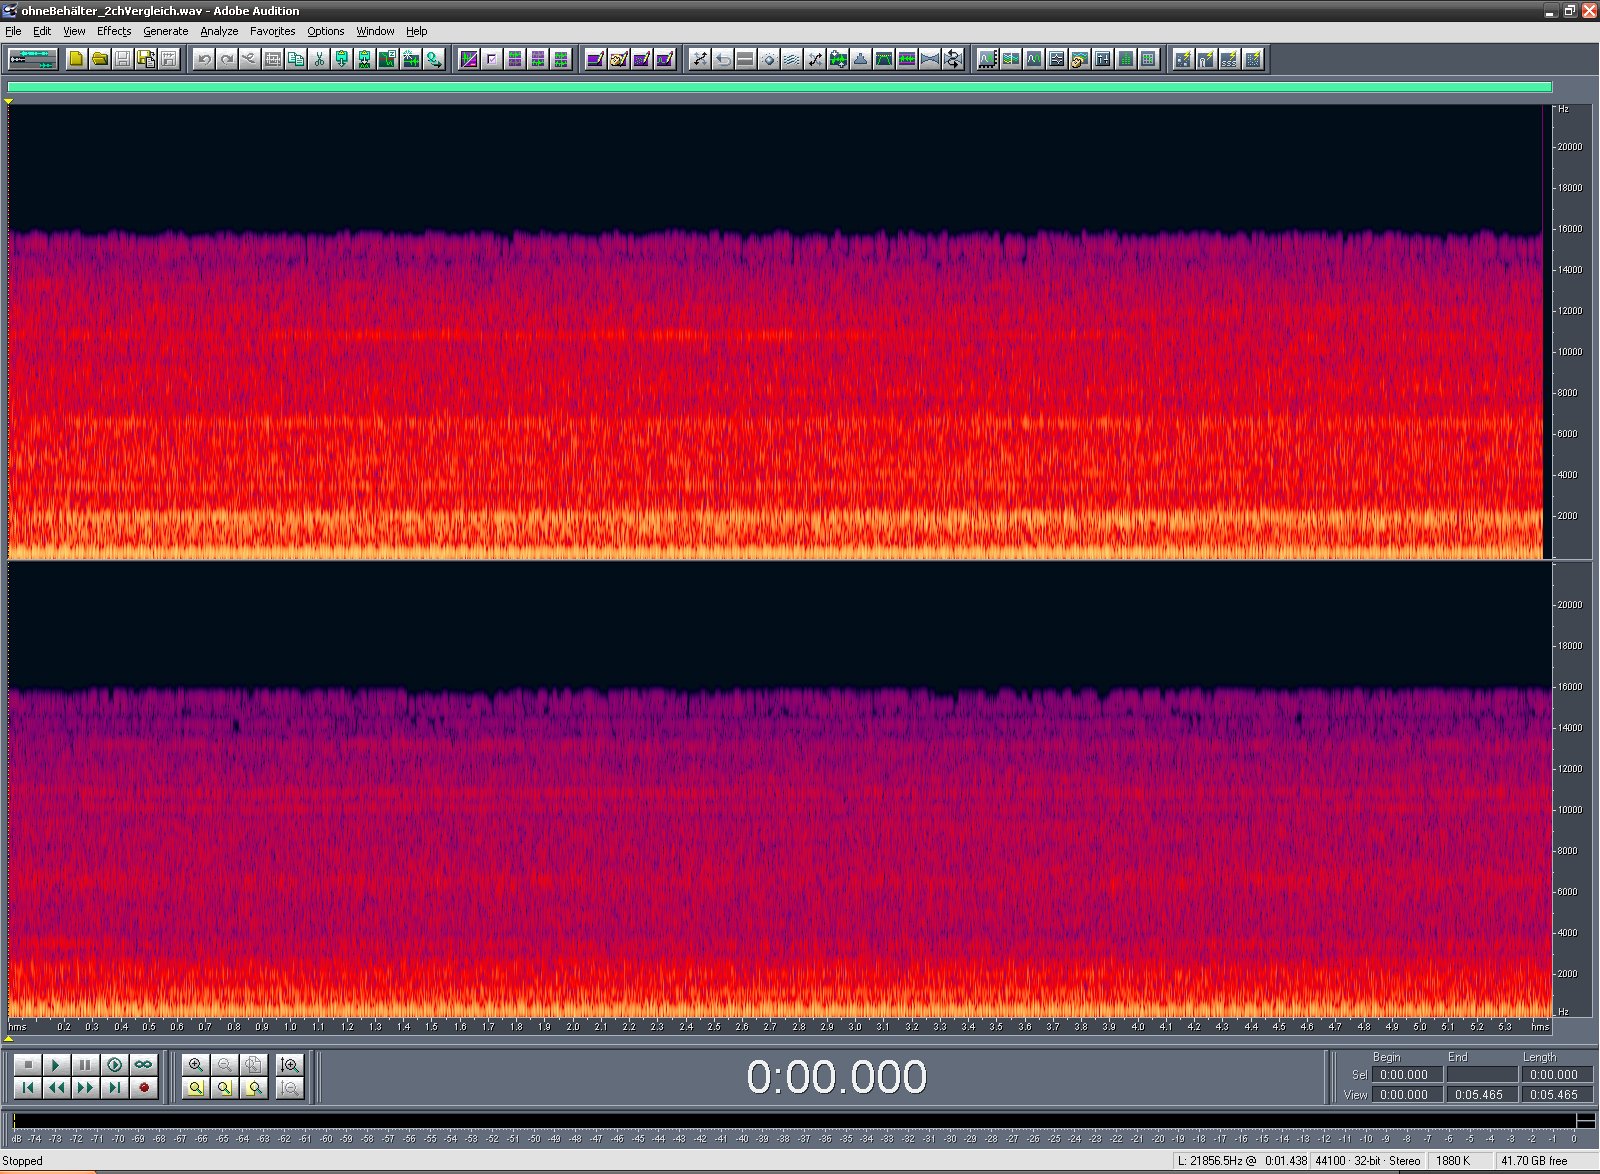Screen dimensions: 1600x1174
Task: Click the Reverse return-arrow effect icon
Action: pyautogui.click(x=723, y=59)
